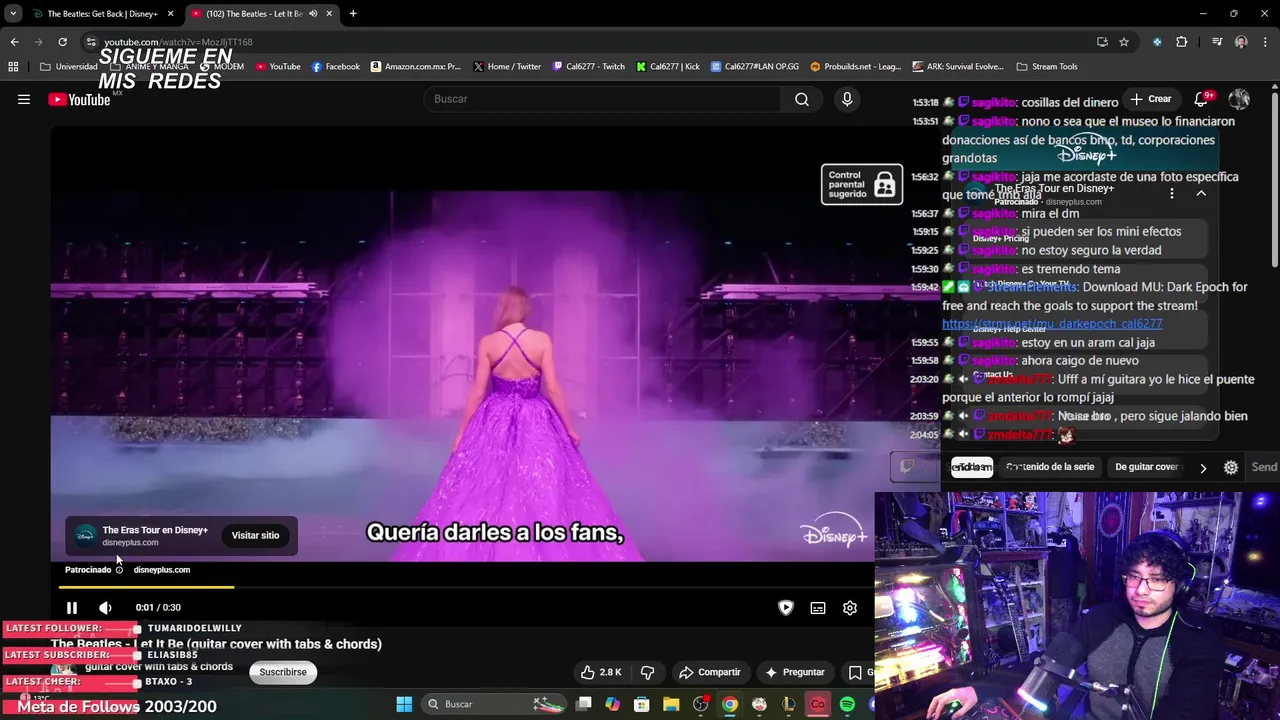
Task: Open the Home / Twitter bookmark
Action: click(507, 67)
